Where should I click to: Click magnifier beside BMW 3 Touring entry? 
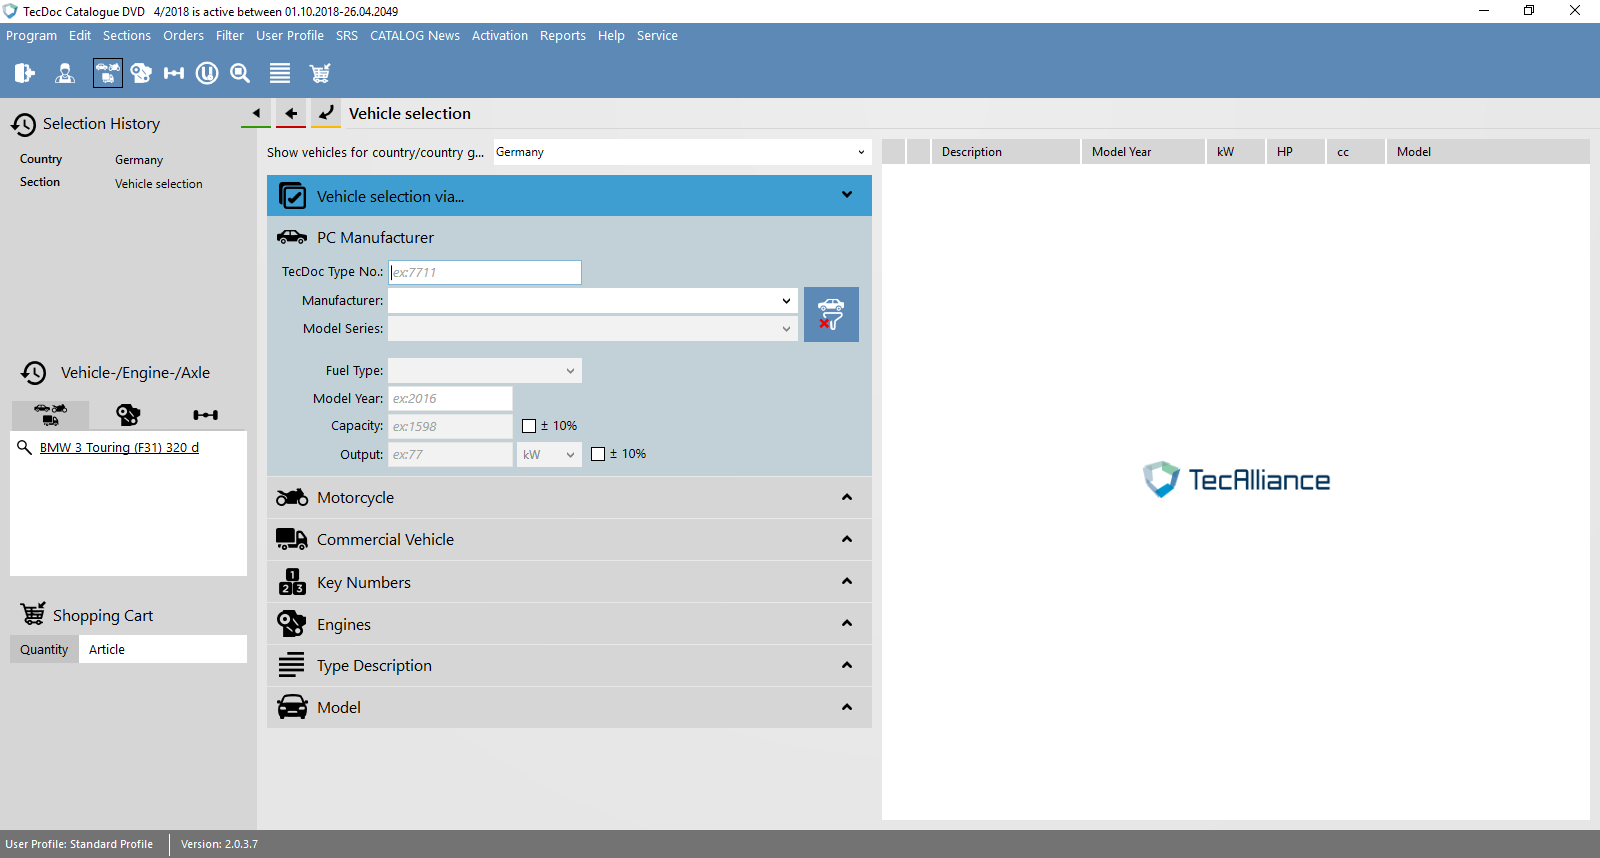(25, 448)
